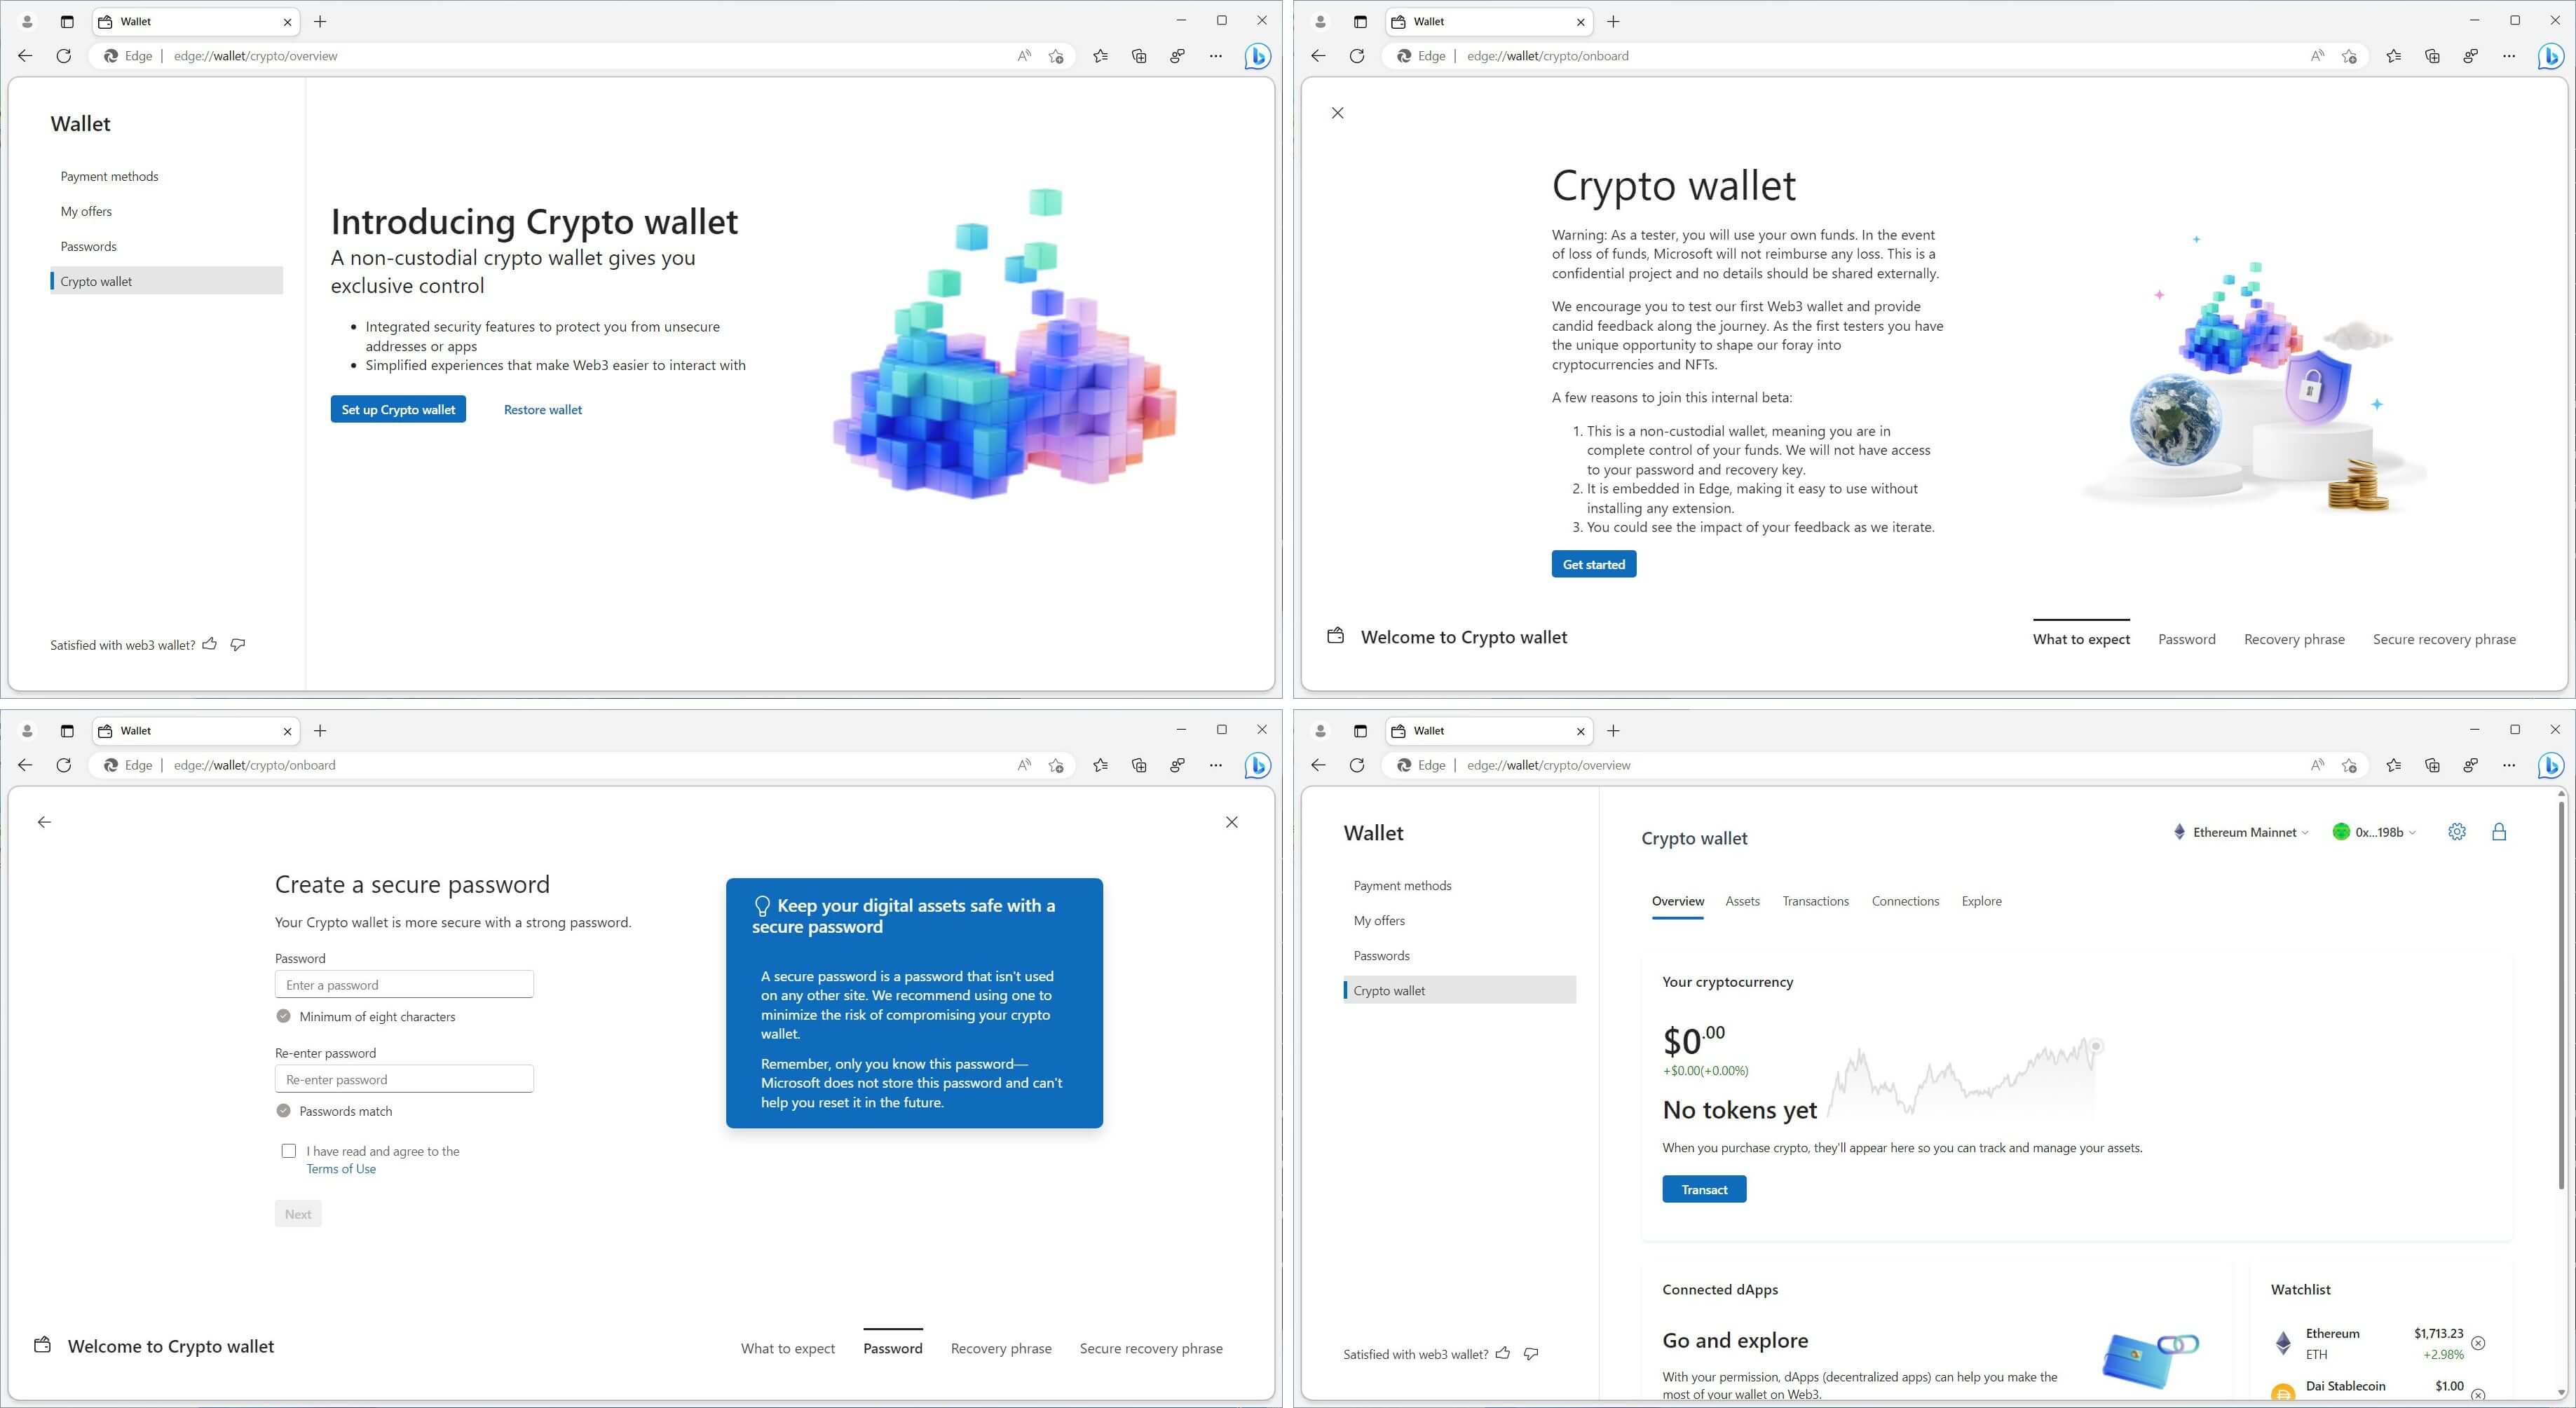Open Favorites list in bottom-left window toolbar

pos(1100,765)
